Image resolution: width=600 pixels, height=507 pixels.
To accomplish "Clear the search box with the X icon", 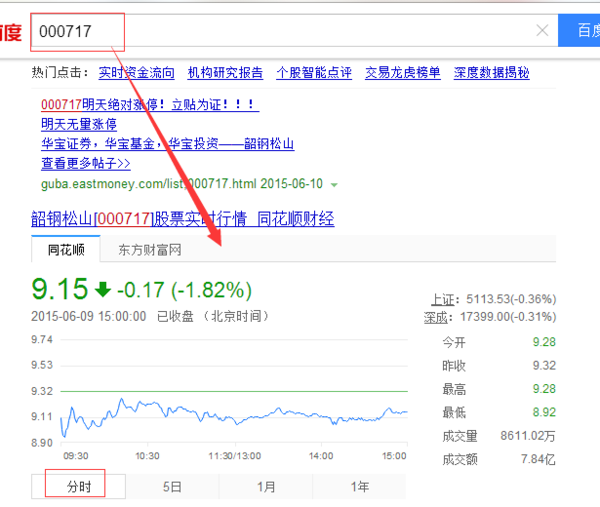I will [542, 31].
